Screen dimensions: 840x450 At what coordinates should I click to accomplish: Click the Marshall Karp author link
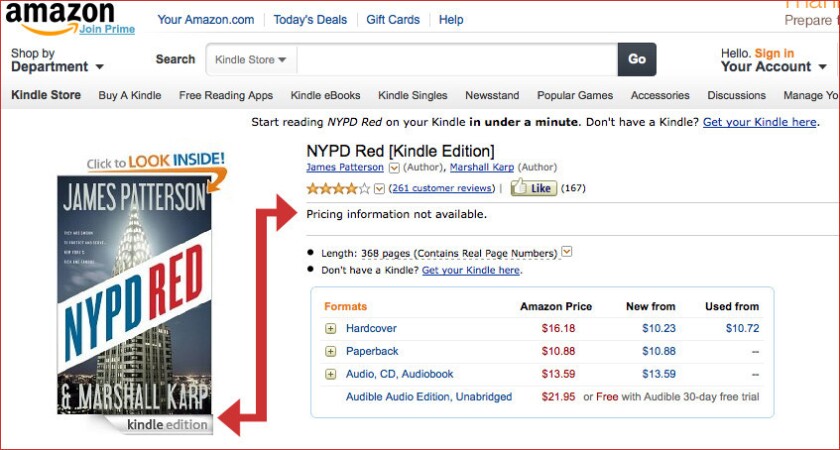coord(482,167)
